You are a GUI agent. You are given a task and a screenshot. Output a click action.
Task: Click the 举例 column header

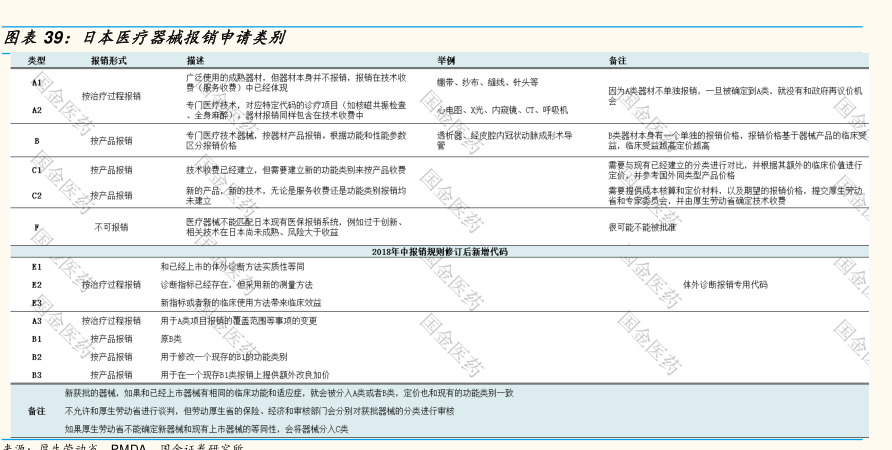click(x=446, y=61)
